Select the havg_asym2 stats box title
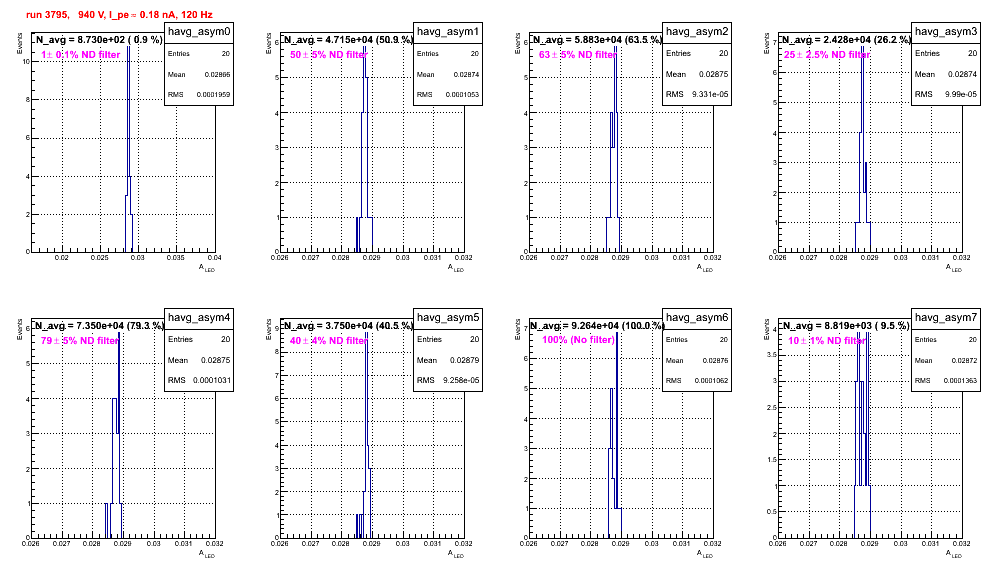996x572 pixels. click(697, 32)
